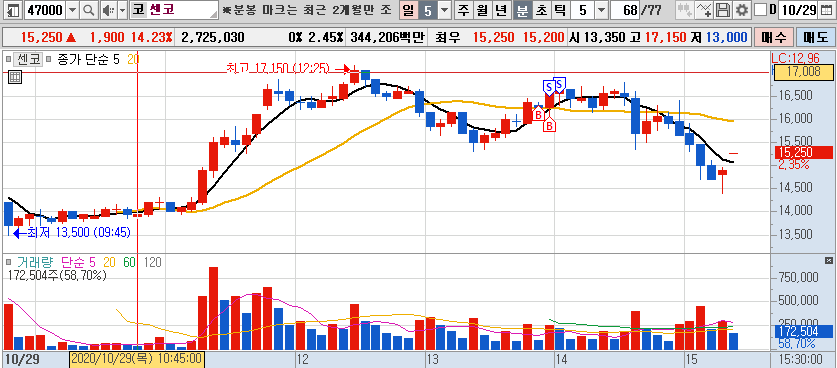This screenshot has height=368, width=837.
Task: Click the 2,725,030 traded volume value
Action: pyautogui.click(x=213, y=37)
